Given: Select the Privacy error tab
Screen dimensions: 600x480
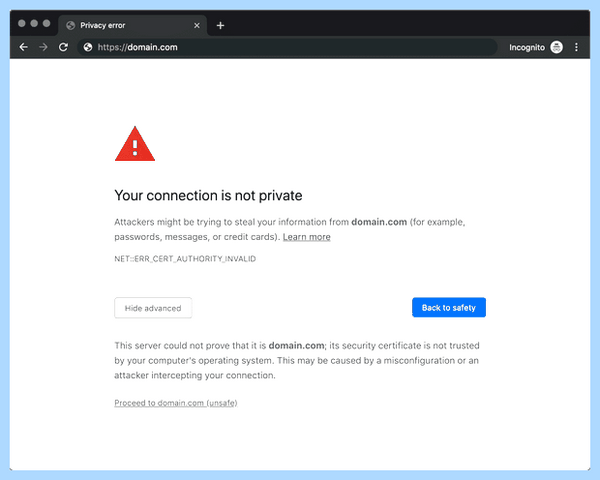Looking at the screenshot, I should coord(132,26).
